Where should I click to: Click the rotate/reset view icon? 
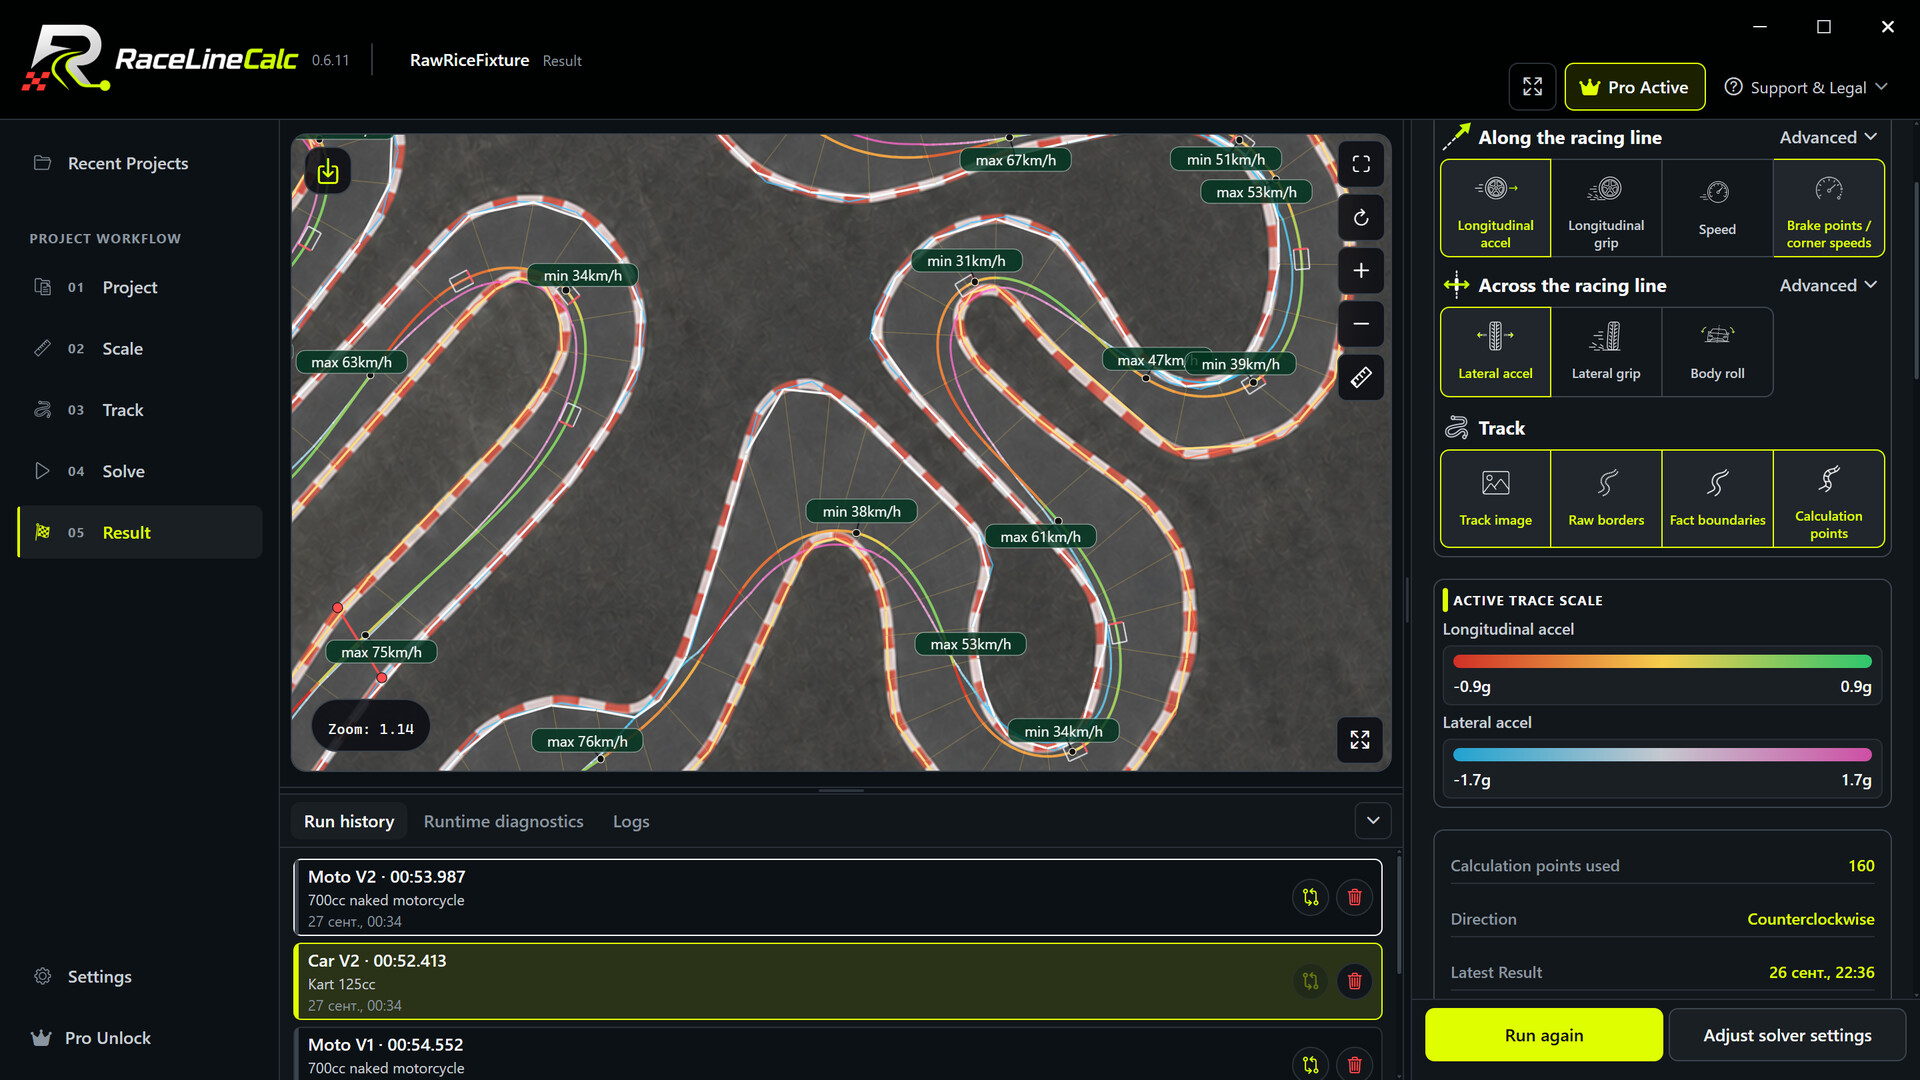pos(1361,218)
